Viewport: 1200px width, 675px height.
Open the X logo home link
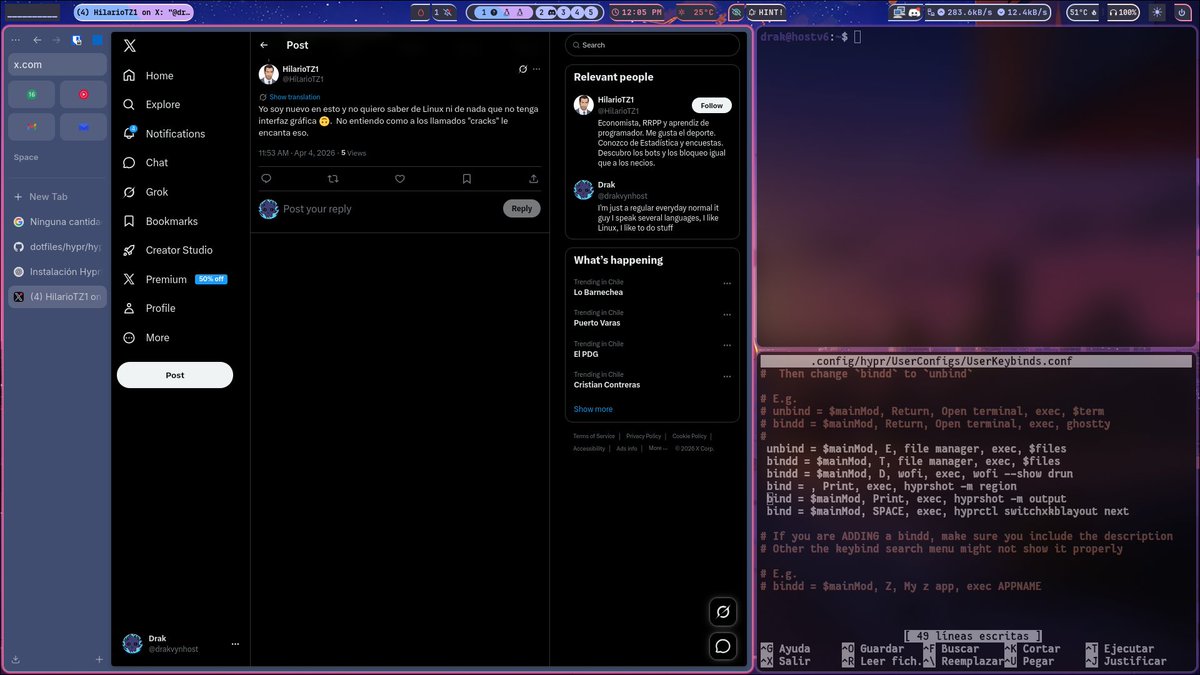129,46
